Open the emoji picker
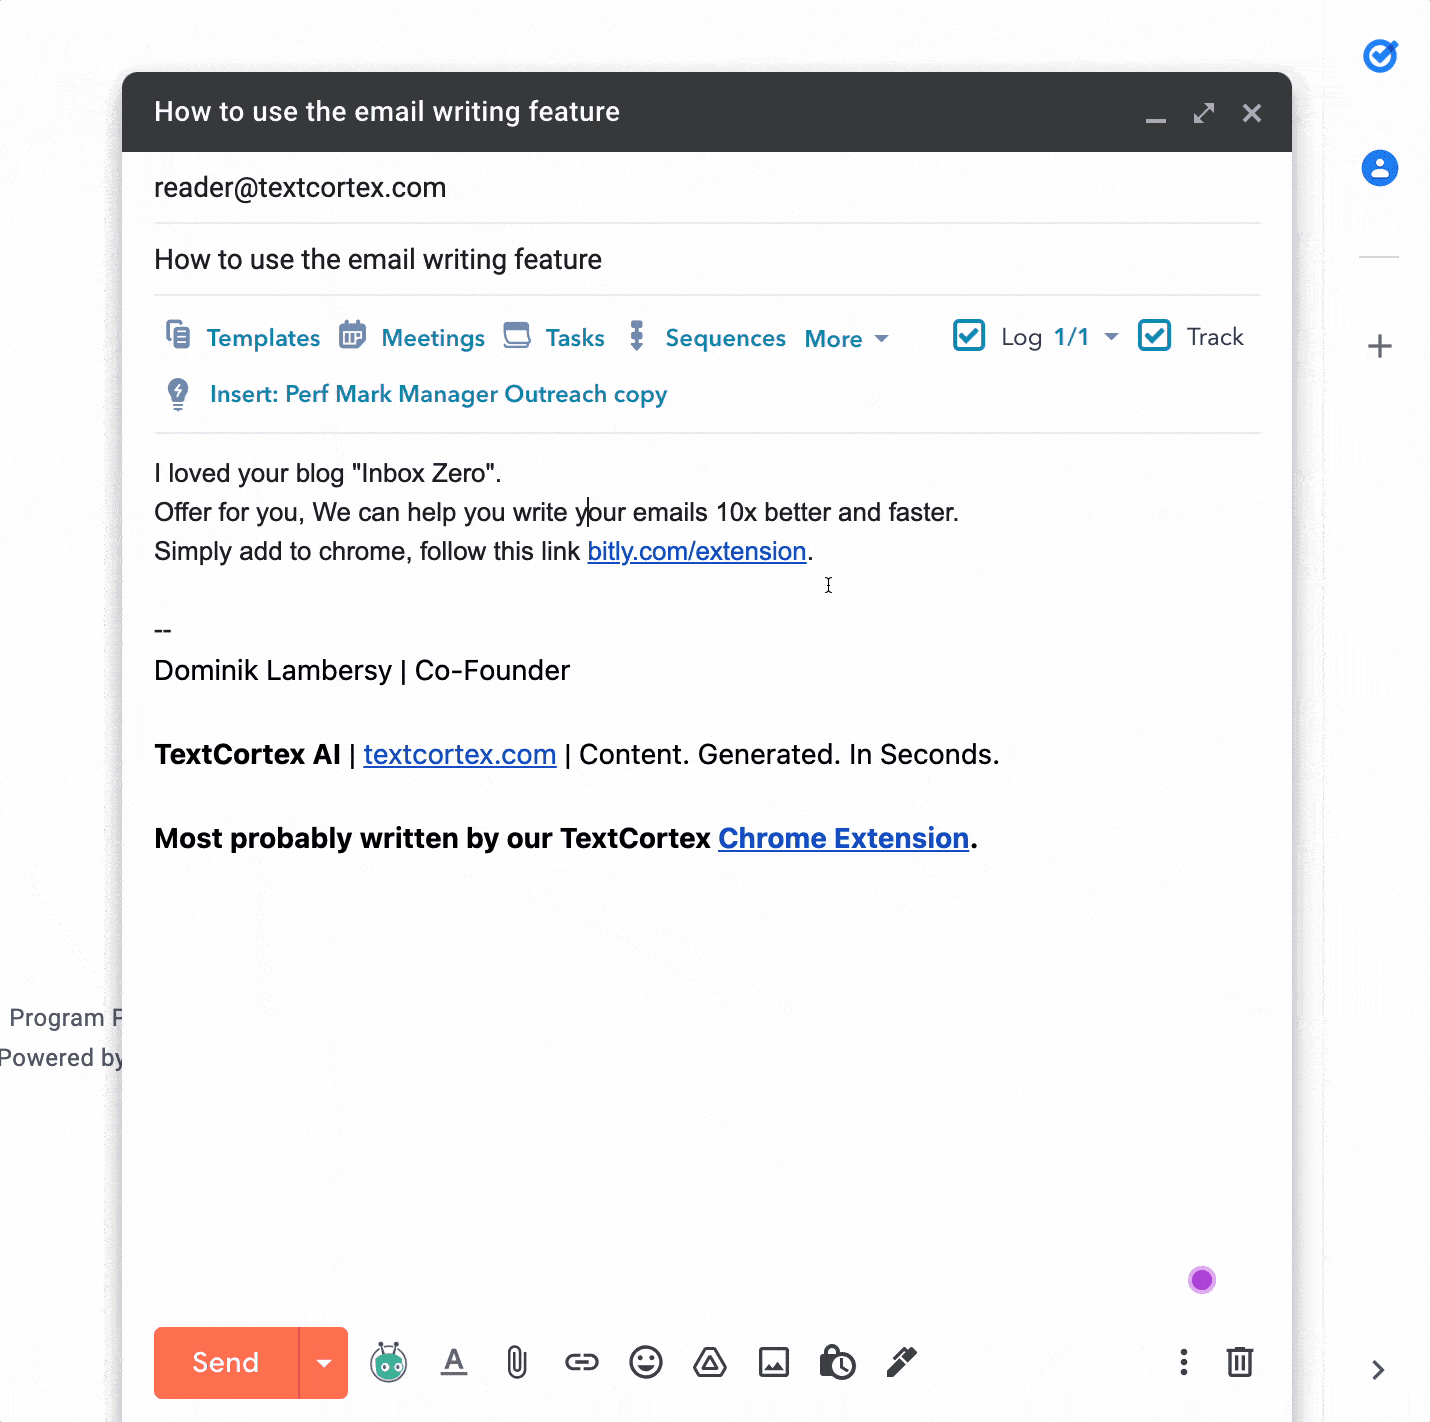Viewport: 1430px width, 1422px height. (x=646, y=1362)
